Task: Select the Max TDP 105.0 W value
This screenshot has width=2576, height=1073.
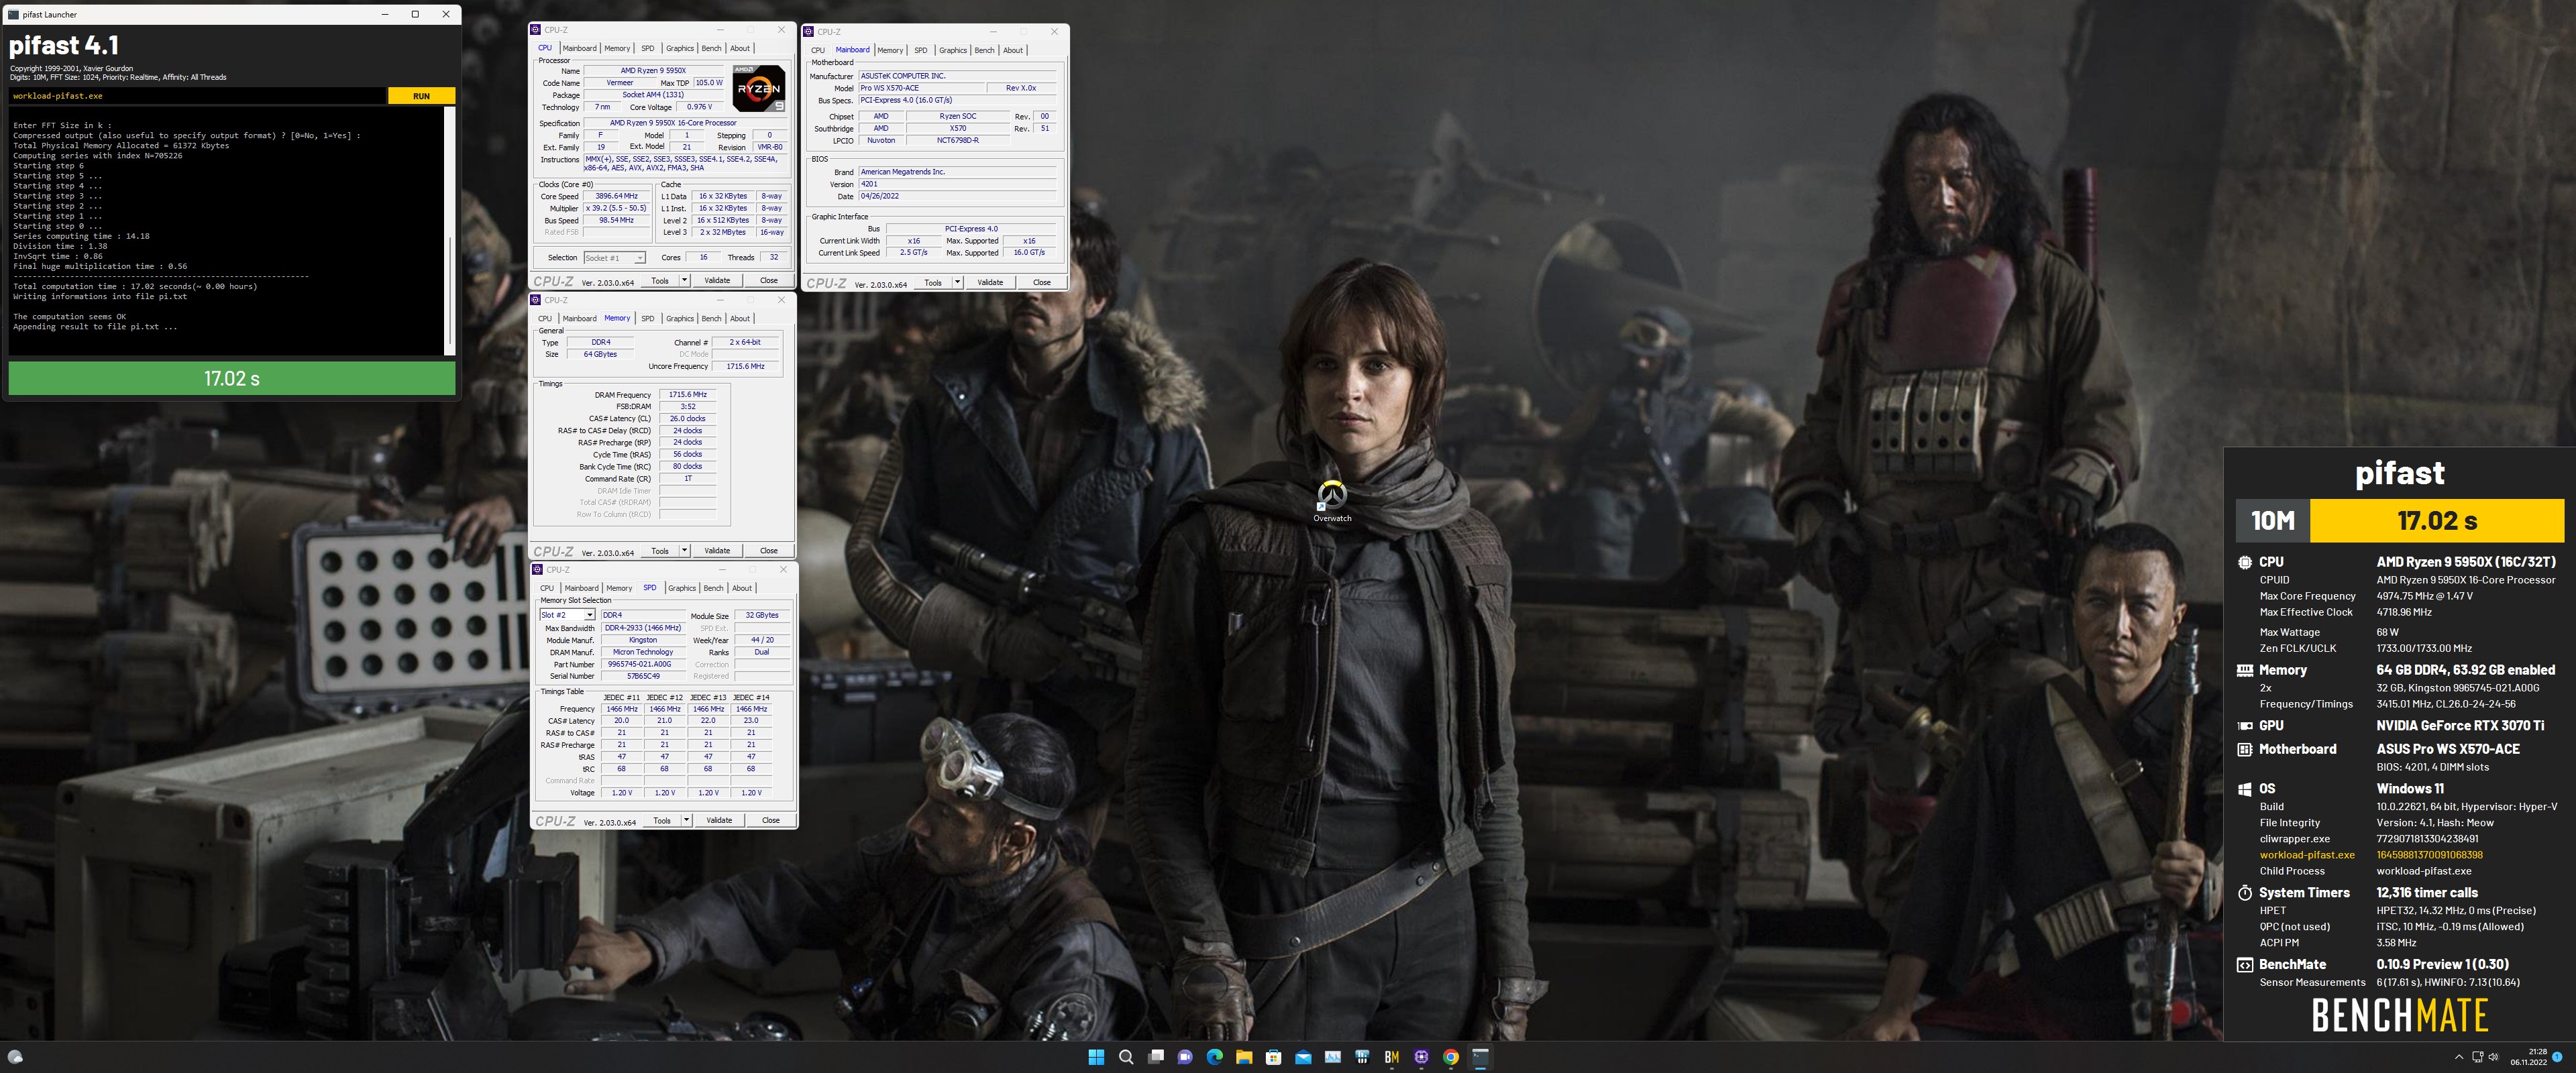Action: (x=708, y=83)
